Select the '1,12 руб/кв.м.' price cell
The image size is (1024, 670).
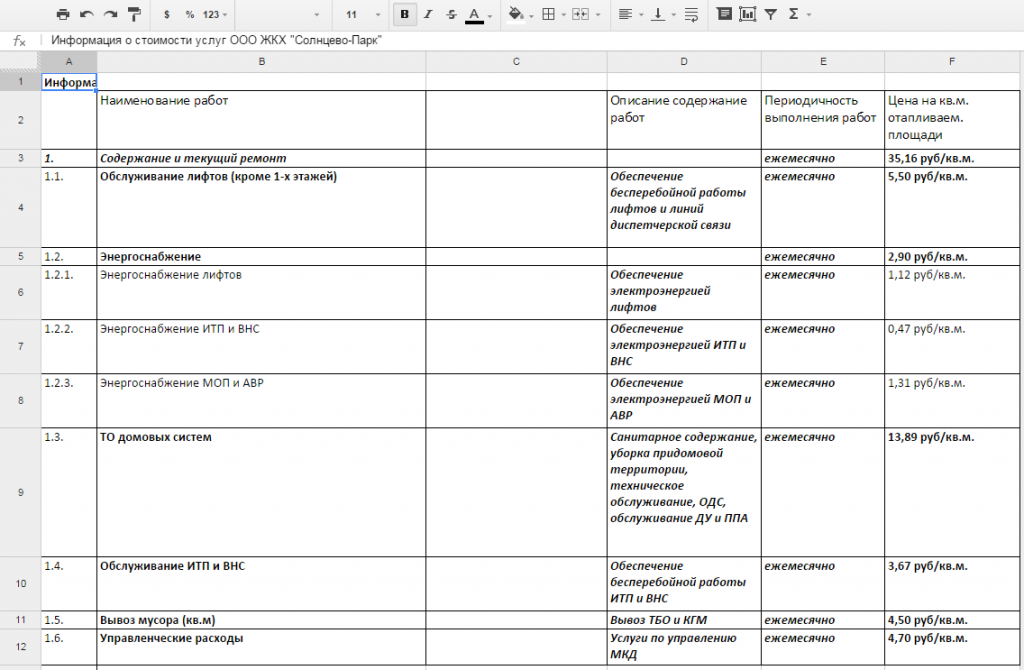[x=952, y=293]
